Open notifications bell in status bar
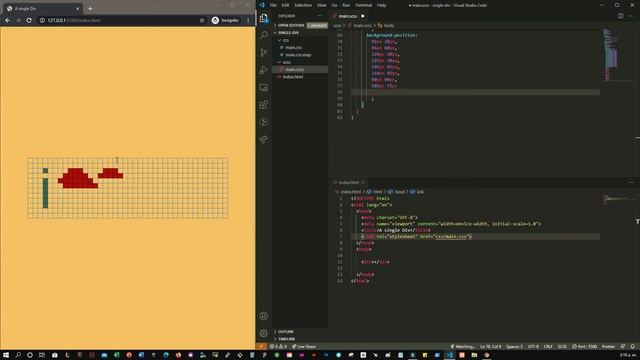This screenshot has height=360, width=640. point(632,347)
